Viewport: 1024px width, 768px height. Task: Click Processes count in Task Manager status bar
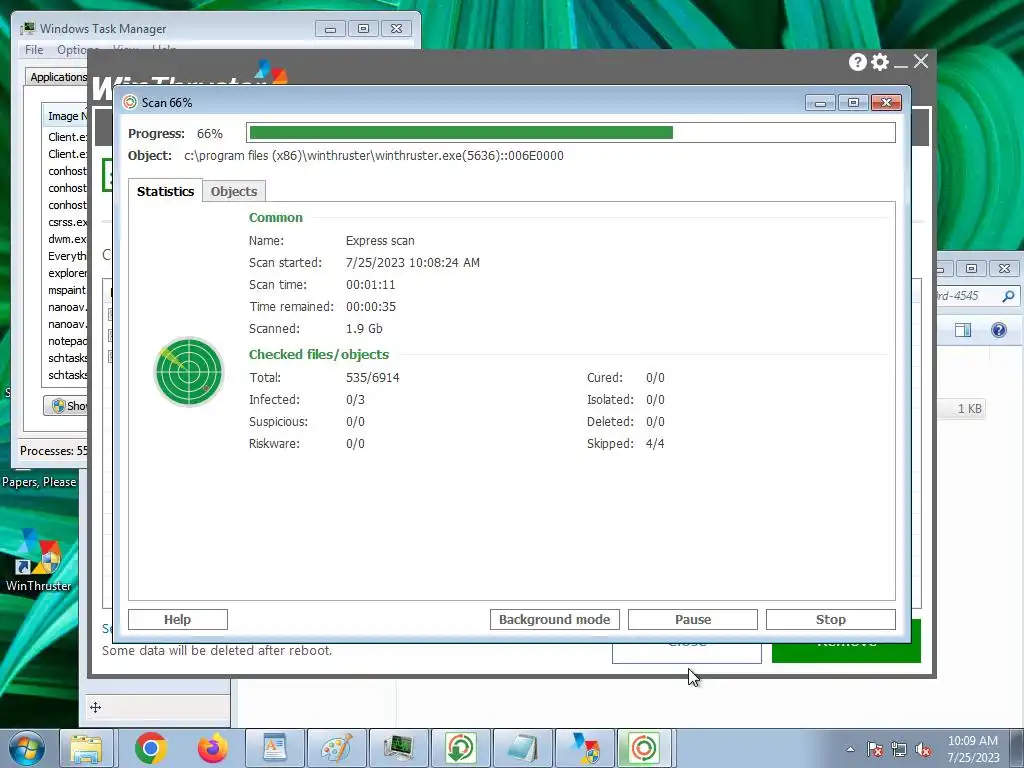click(54, 451)
